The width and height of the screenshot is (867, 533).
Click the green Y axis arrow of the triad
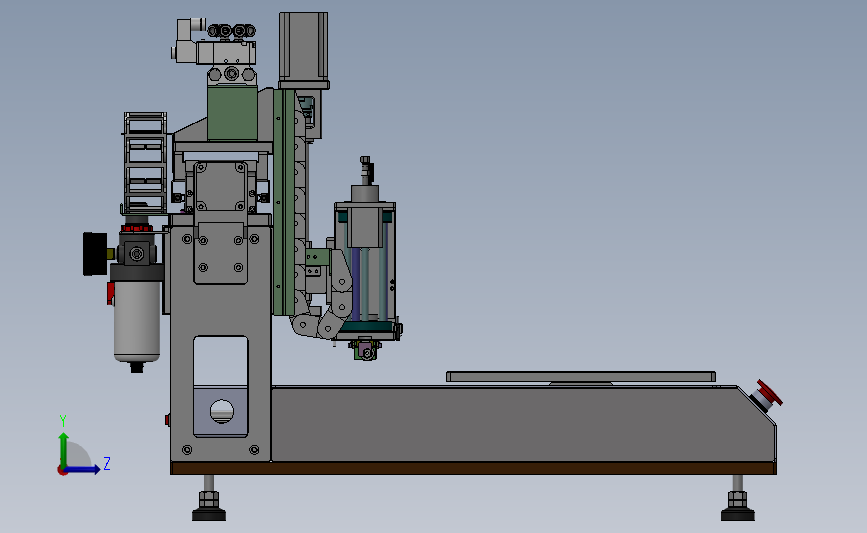coord(64,450)
